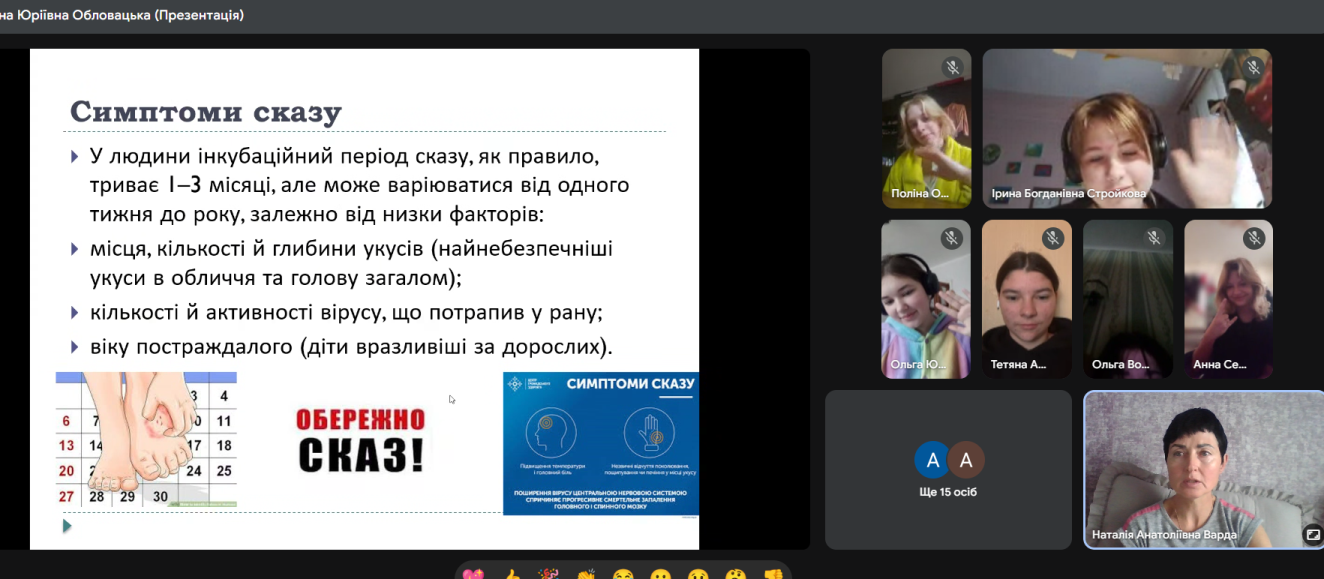Send thumbs up emoji reaction
Image resolution: width=1324 pixels, height=579 pixels.
click(511, 575)
